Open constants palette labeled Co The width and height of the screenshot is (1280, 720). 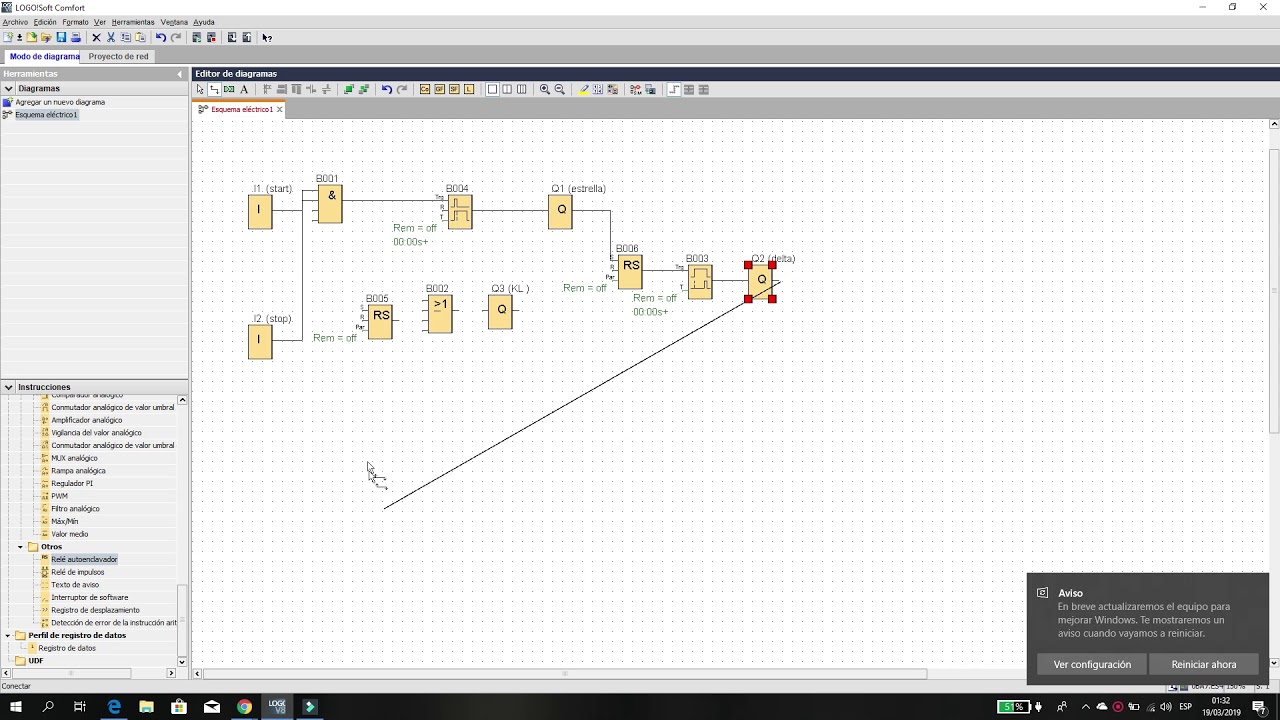click(x=425, y=89)
